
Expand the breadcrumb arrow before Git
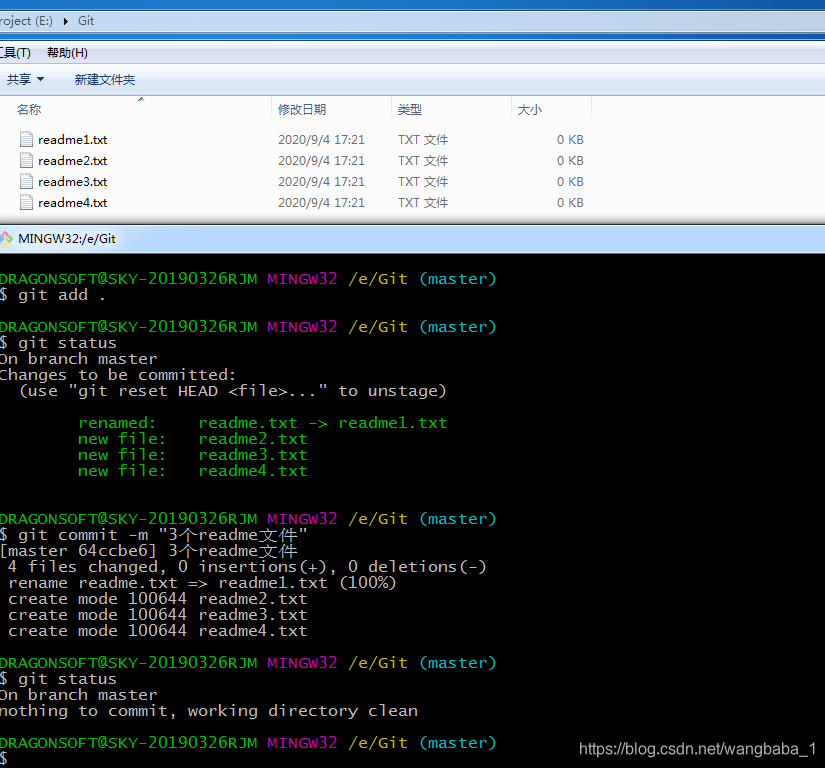[x=66, y=21]
